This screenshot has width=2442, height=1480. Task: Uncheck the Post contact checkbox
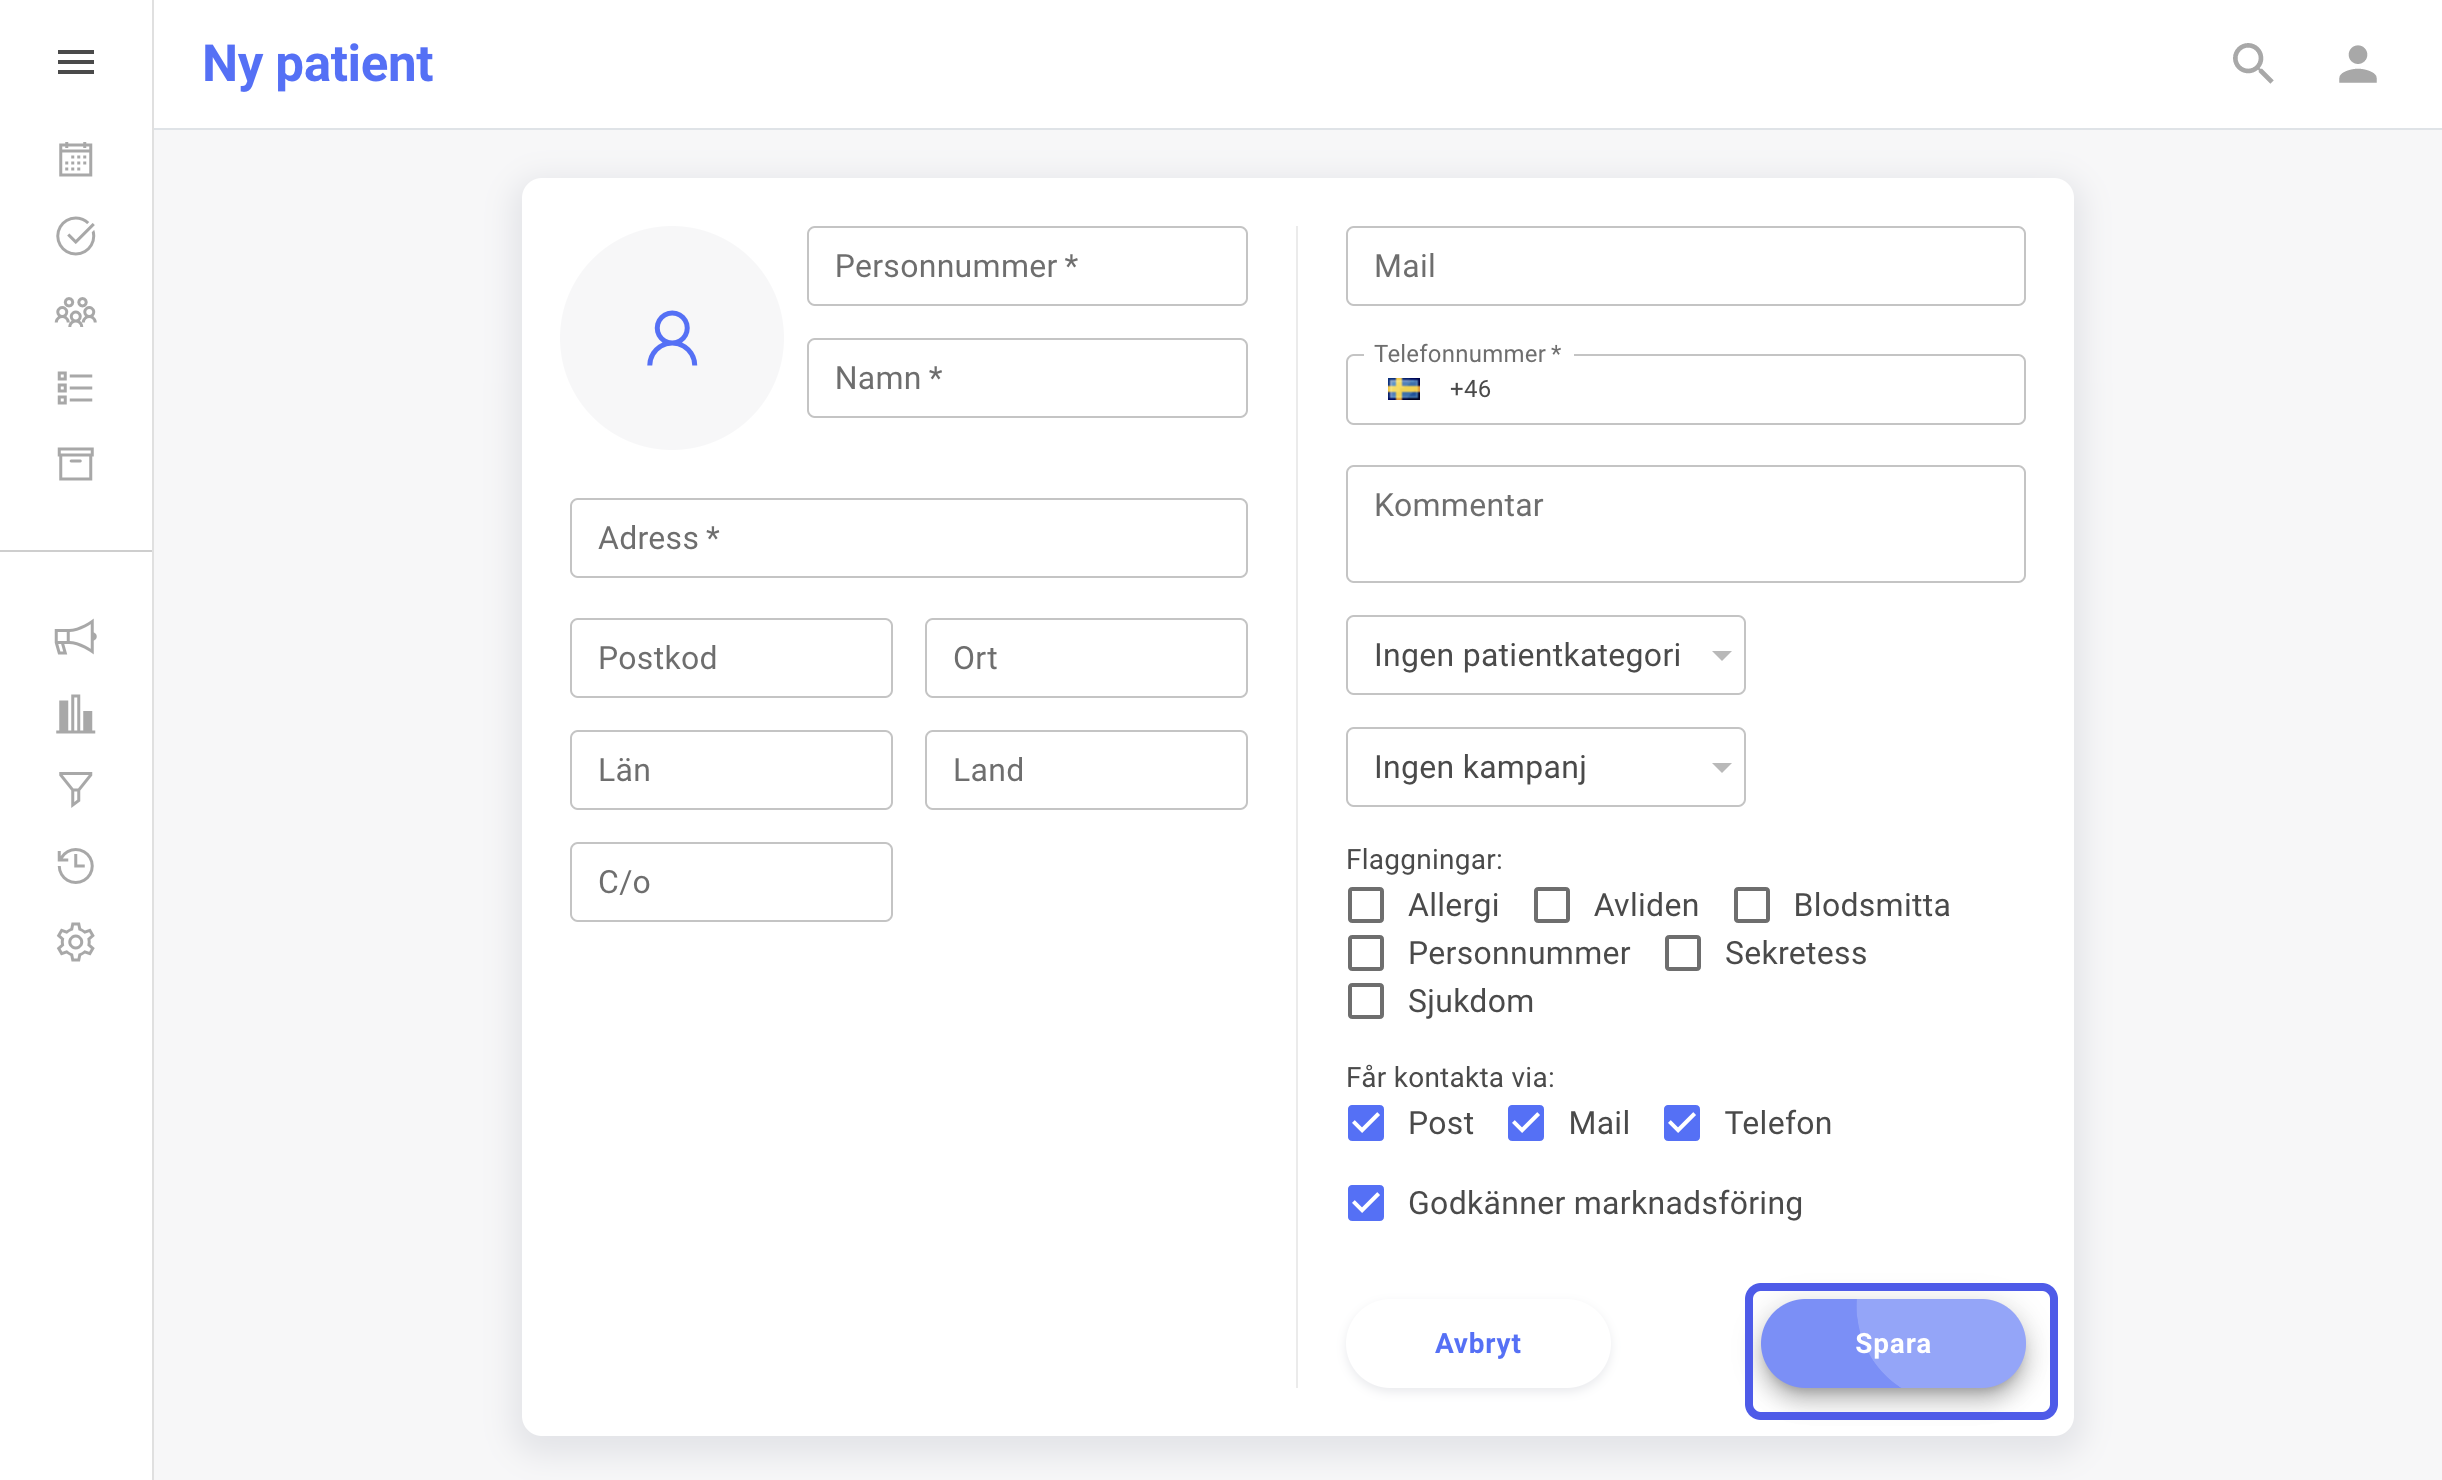coord(1366,1123)
